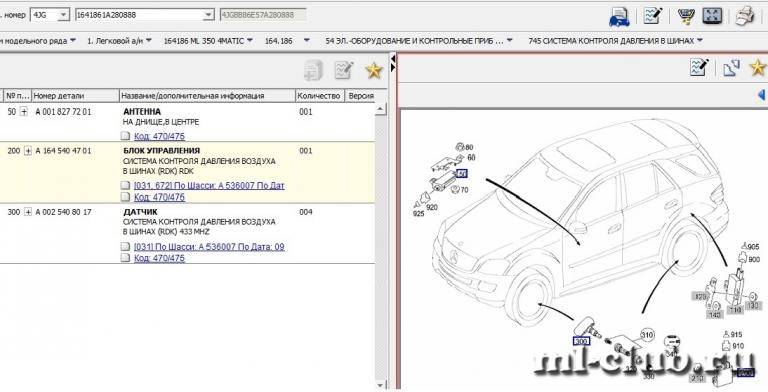Open document icon beside sensor [031] footnote
This screenshot has height=392, width=768.
(125, 246)
